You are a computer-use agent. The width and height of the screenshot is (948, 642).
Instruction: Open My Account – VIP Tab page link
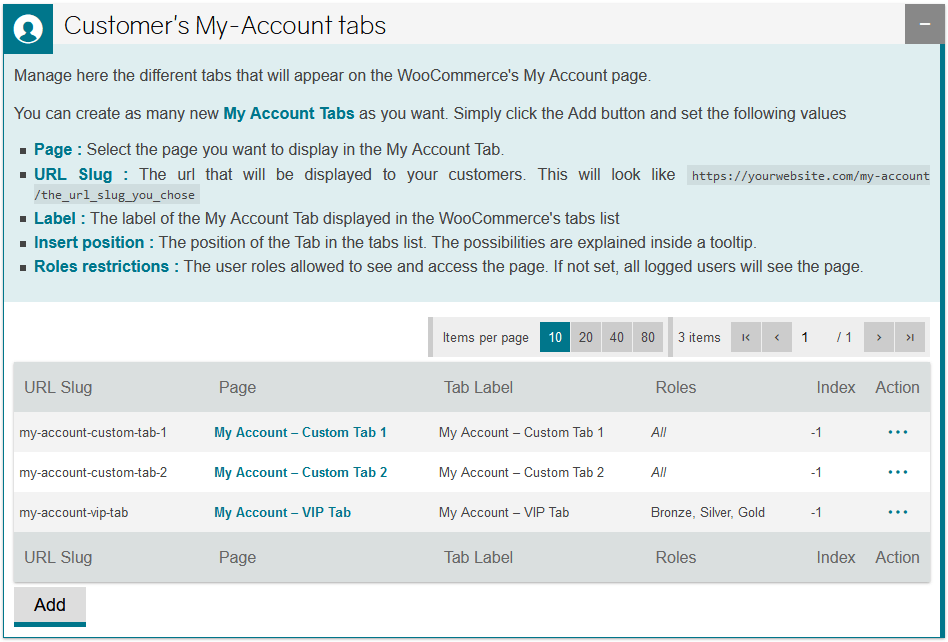(x=282, y=512)
